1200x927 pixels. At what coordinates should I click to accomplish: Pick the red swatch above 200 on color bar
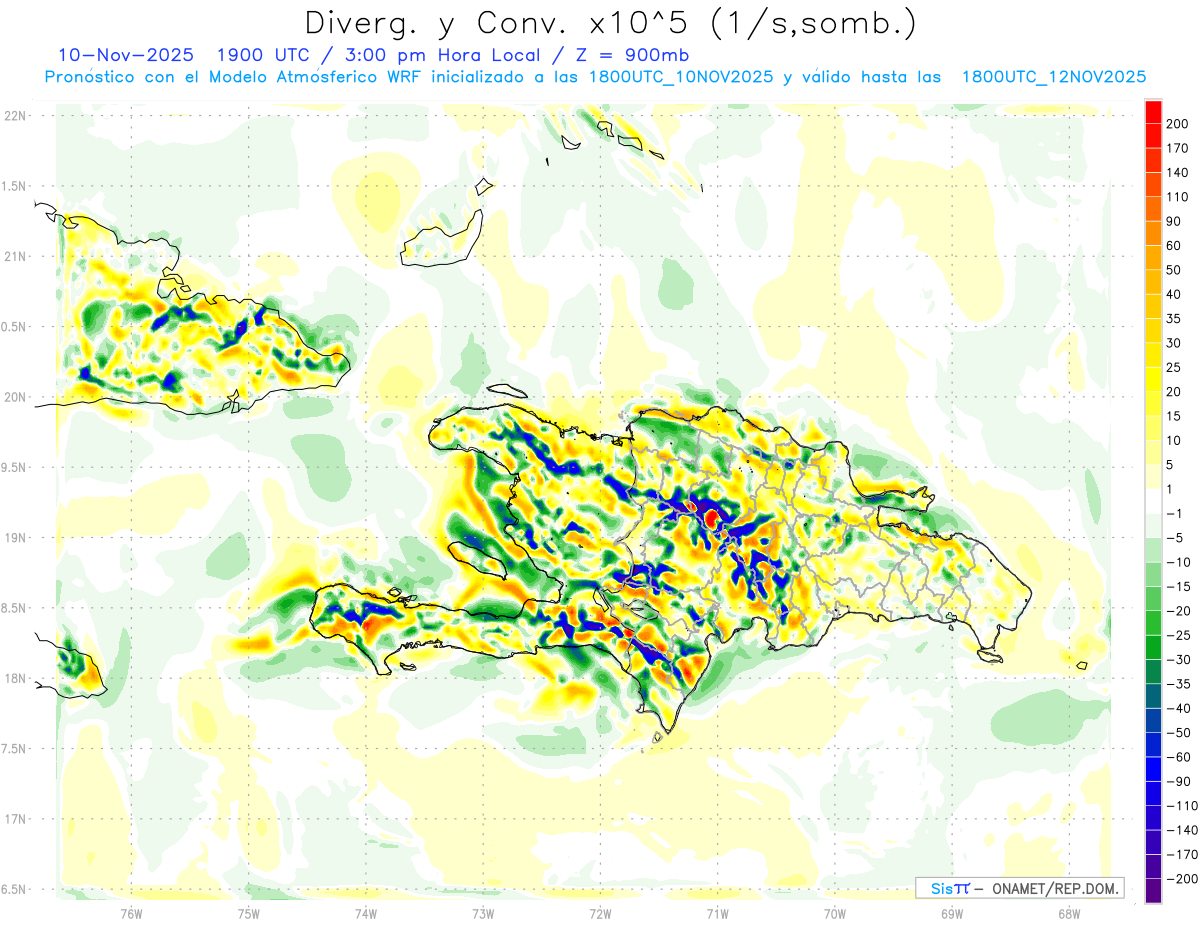tap(1154, 111)
